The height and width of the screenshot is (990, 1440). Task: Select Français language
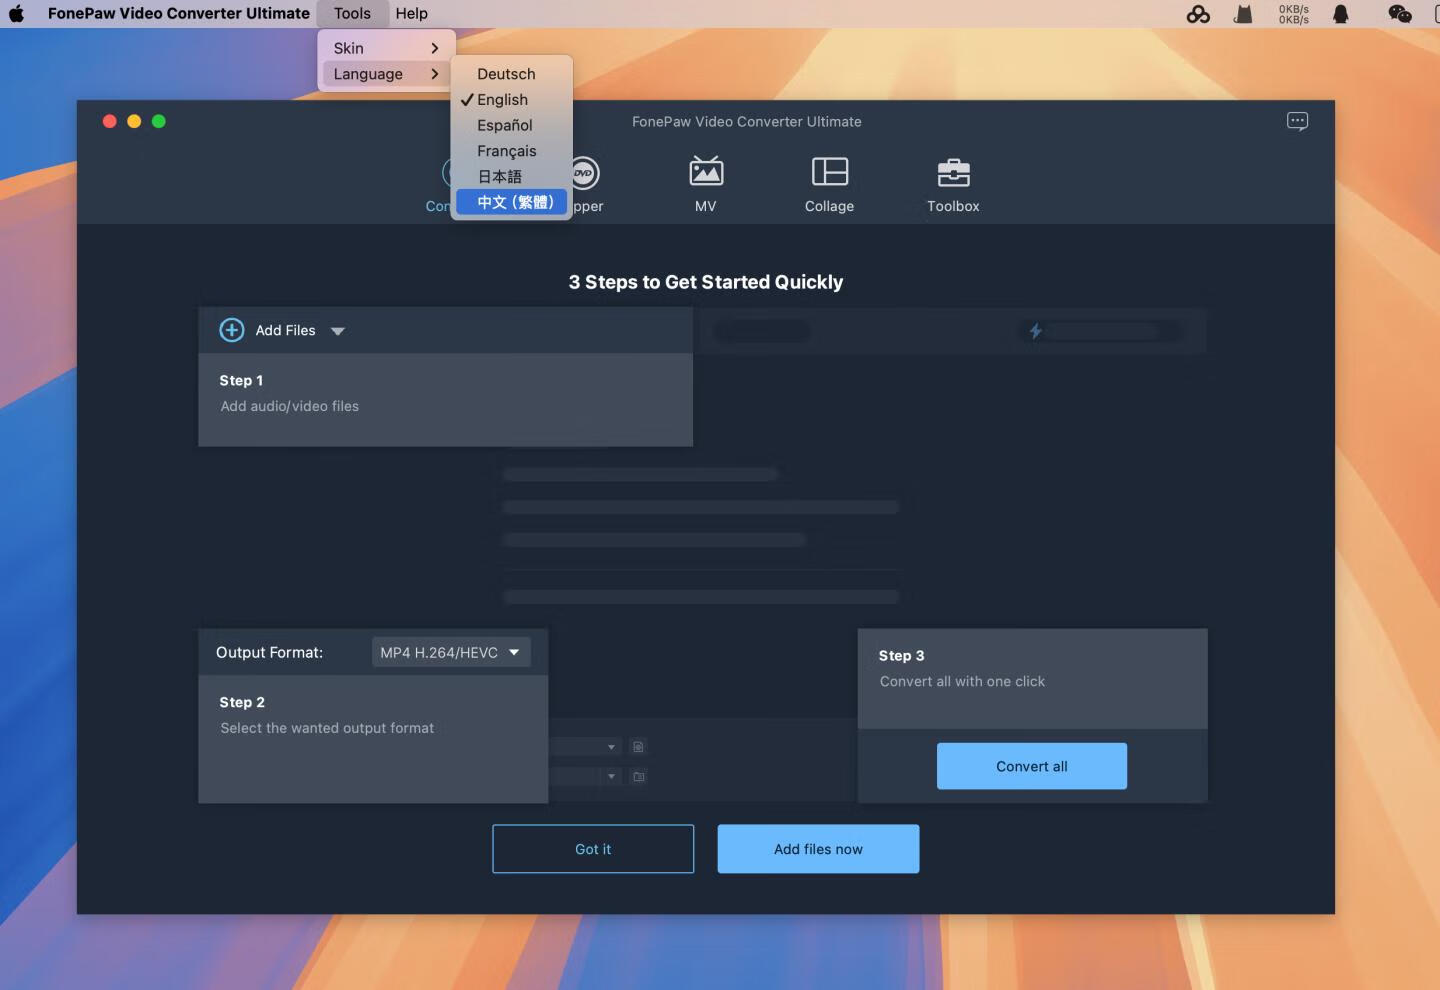tap(512, 151)
